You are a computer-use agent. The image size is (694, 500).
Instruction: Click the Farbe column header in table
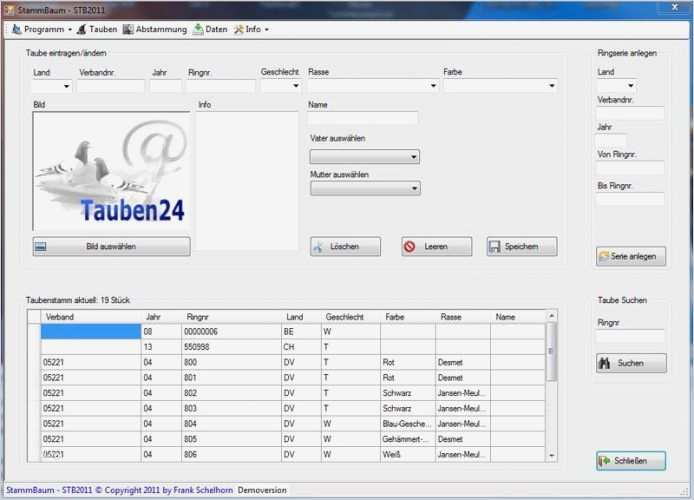point(408,317)
